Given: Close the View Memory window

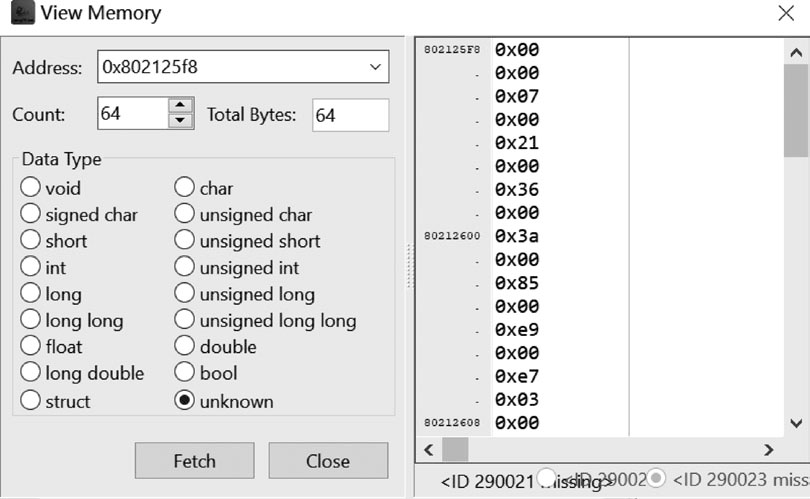Looking at the screenshot, I should 785,14.
